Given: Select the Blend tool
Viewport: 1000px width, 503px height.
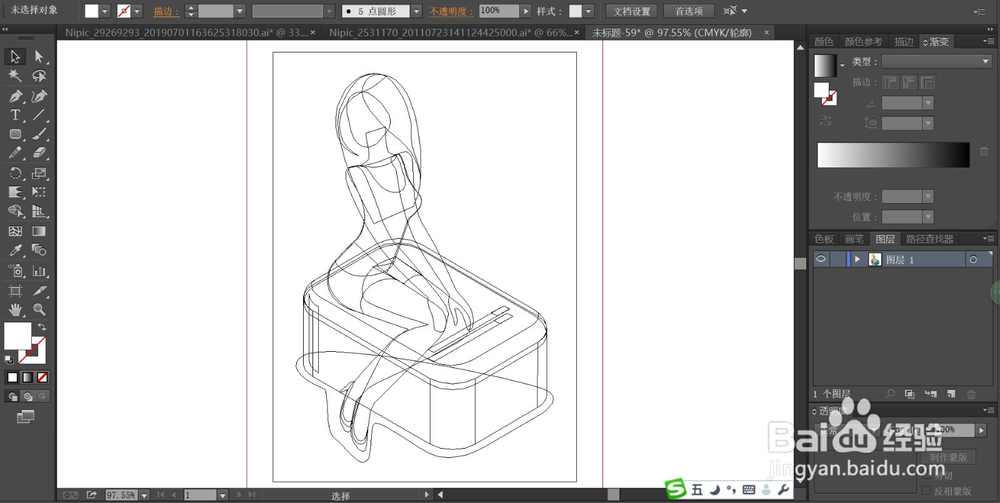Looking at the screenshot, I should point(39,250).
